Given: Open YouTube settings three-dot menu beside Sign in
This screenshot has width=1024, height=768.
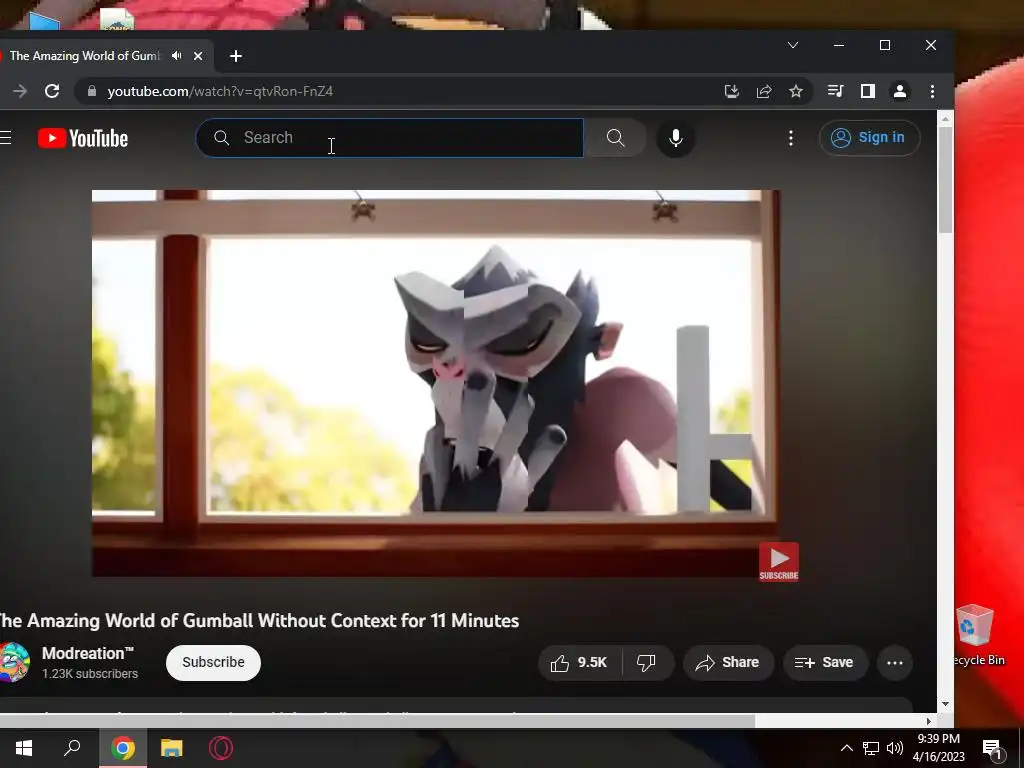Looking at the screenshot, I should point(791,138).
